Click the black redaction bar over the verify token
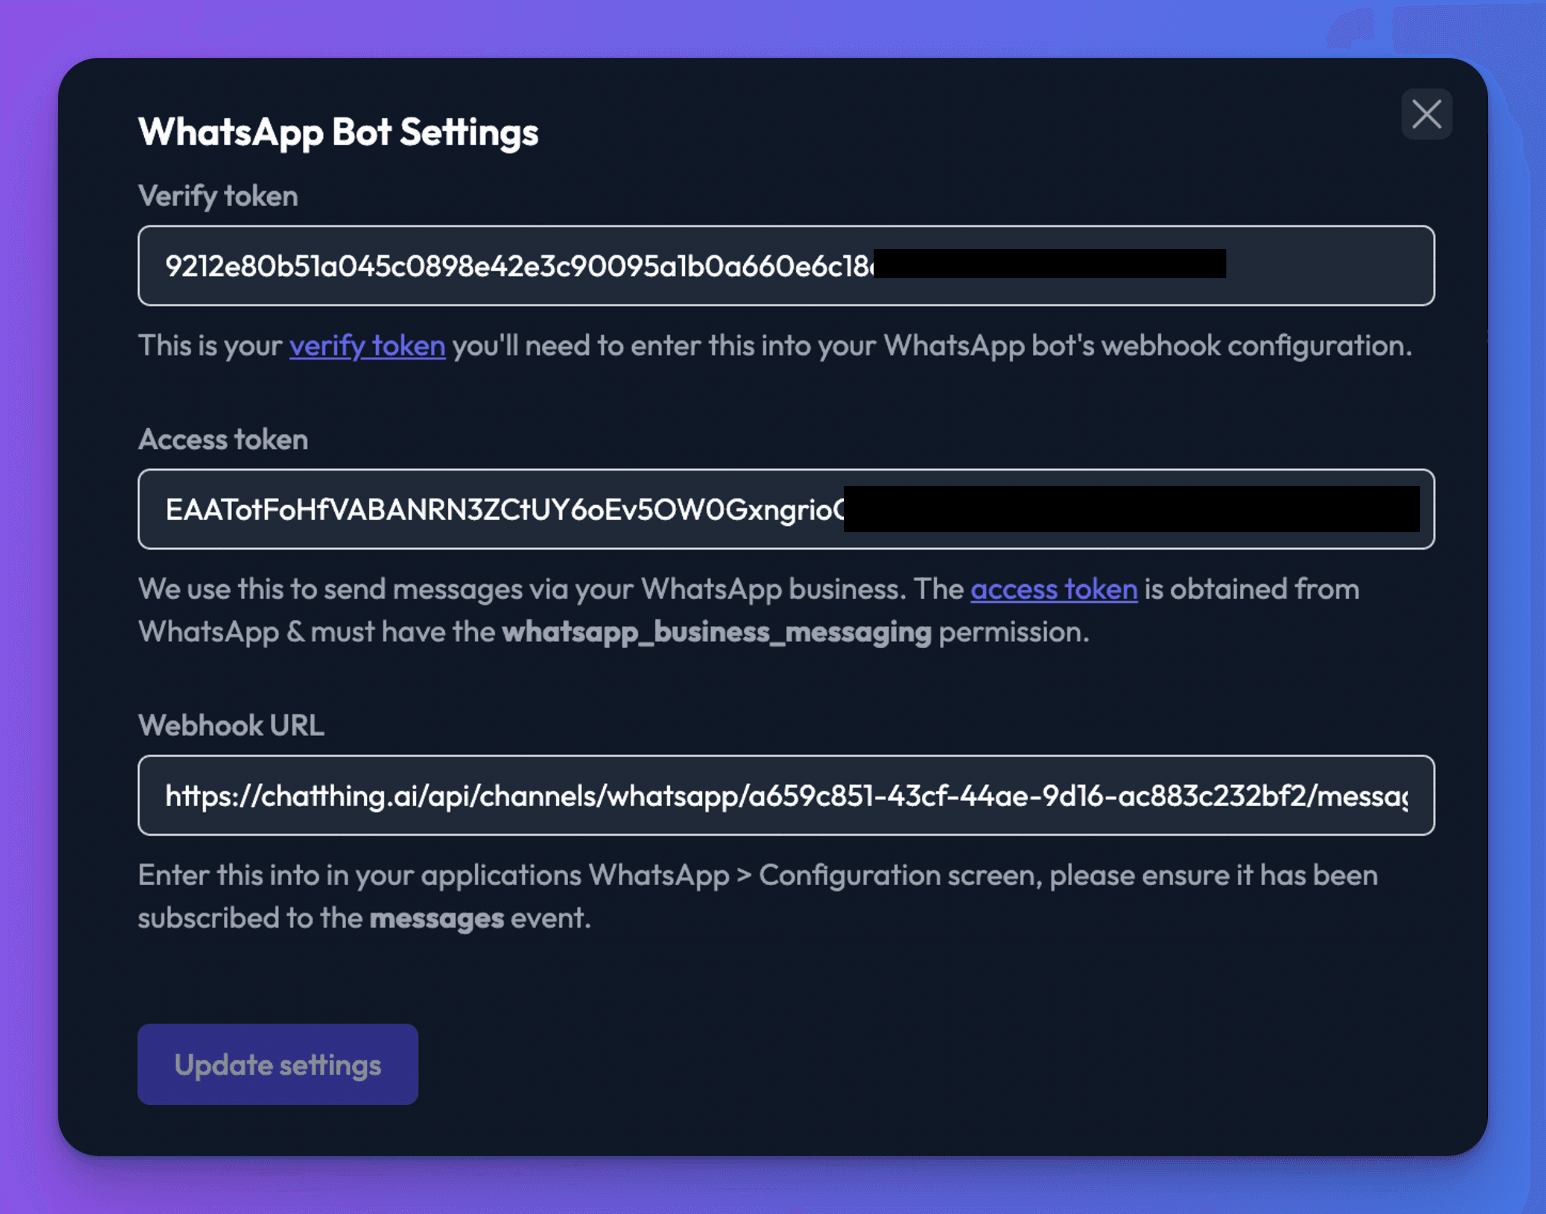This screenshot has width=1546, height=1214. (1050, 264)
